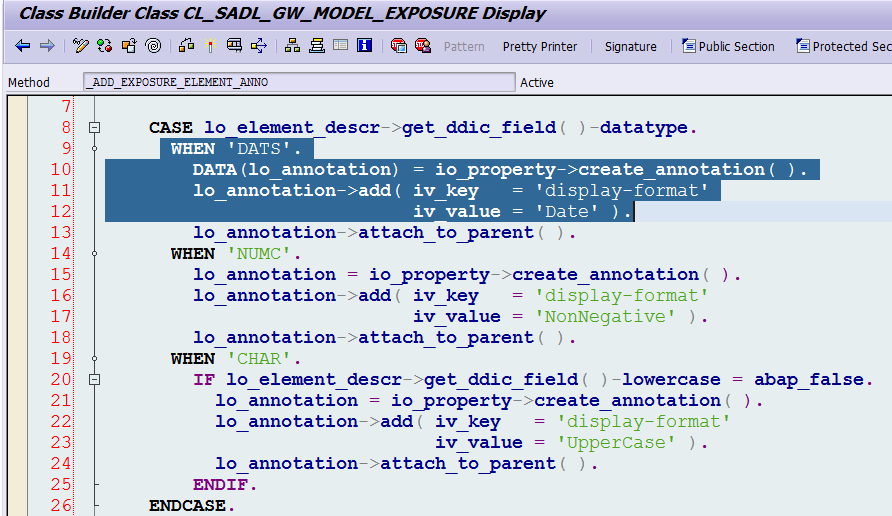Click the Pretty Printer button
Image resolution: width=892 pixels, height=516 pixels.
coord(540,47)
